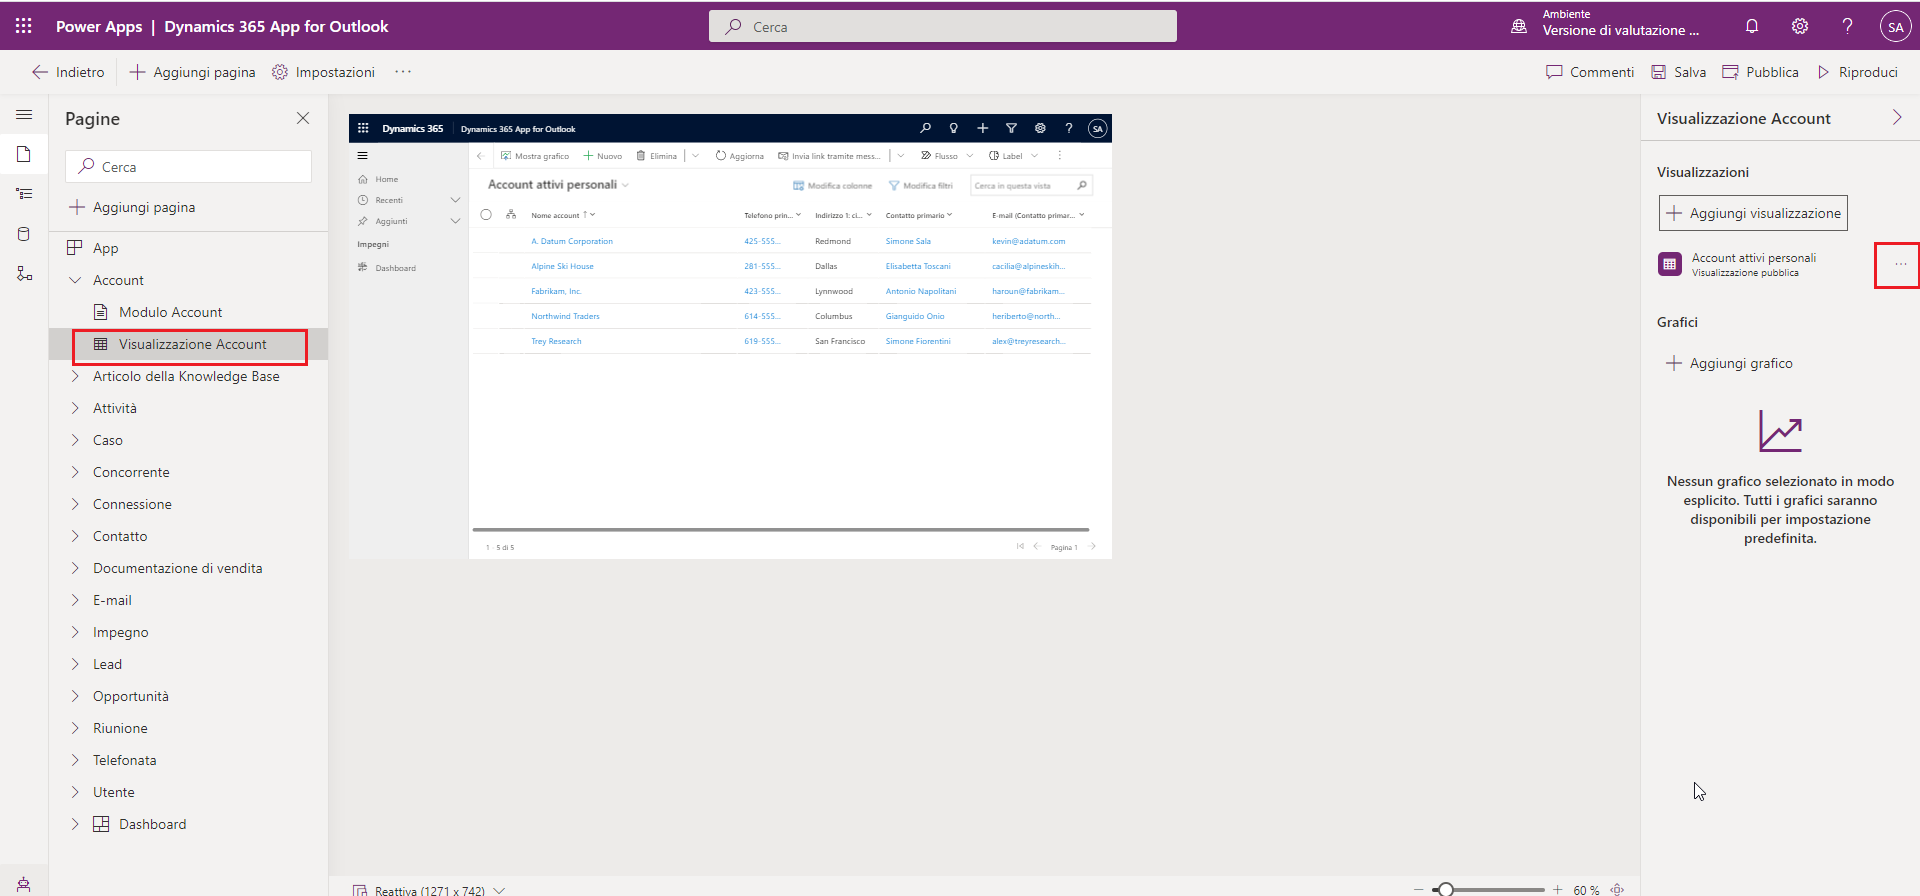Click Cerca field in Pagine panel
The height and width of the screenshot is (896, 1920).
click(188, 166)
